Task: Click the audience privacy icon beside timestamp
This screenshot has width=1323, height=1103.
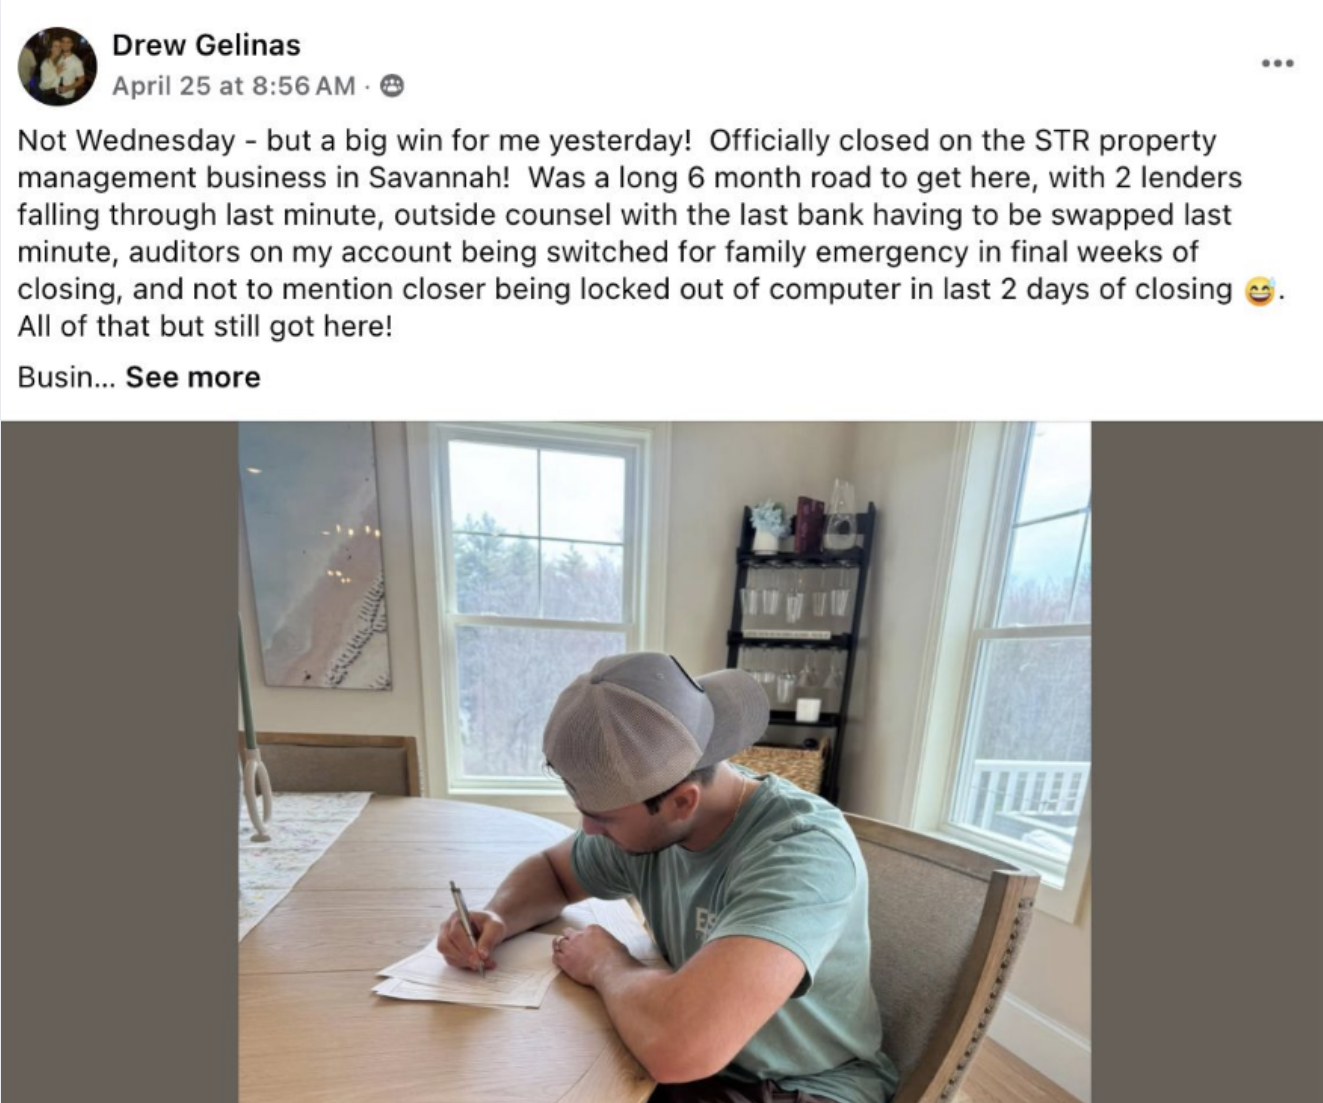Action: [393, 87]
